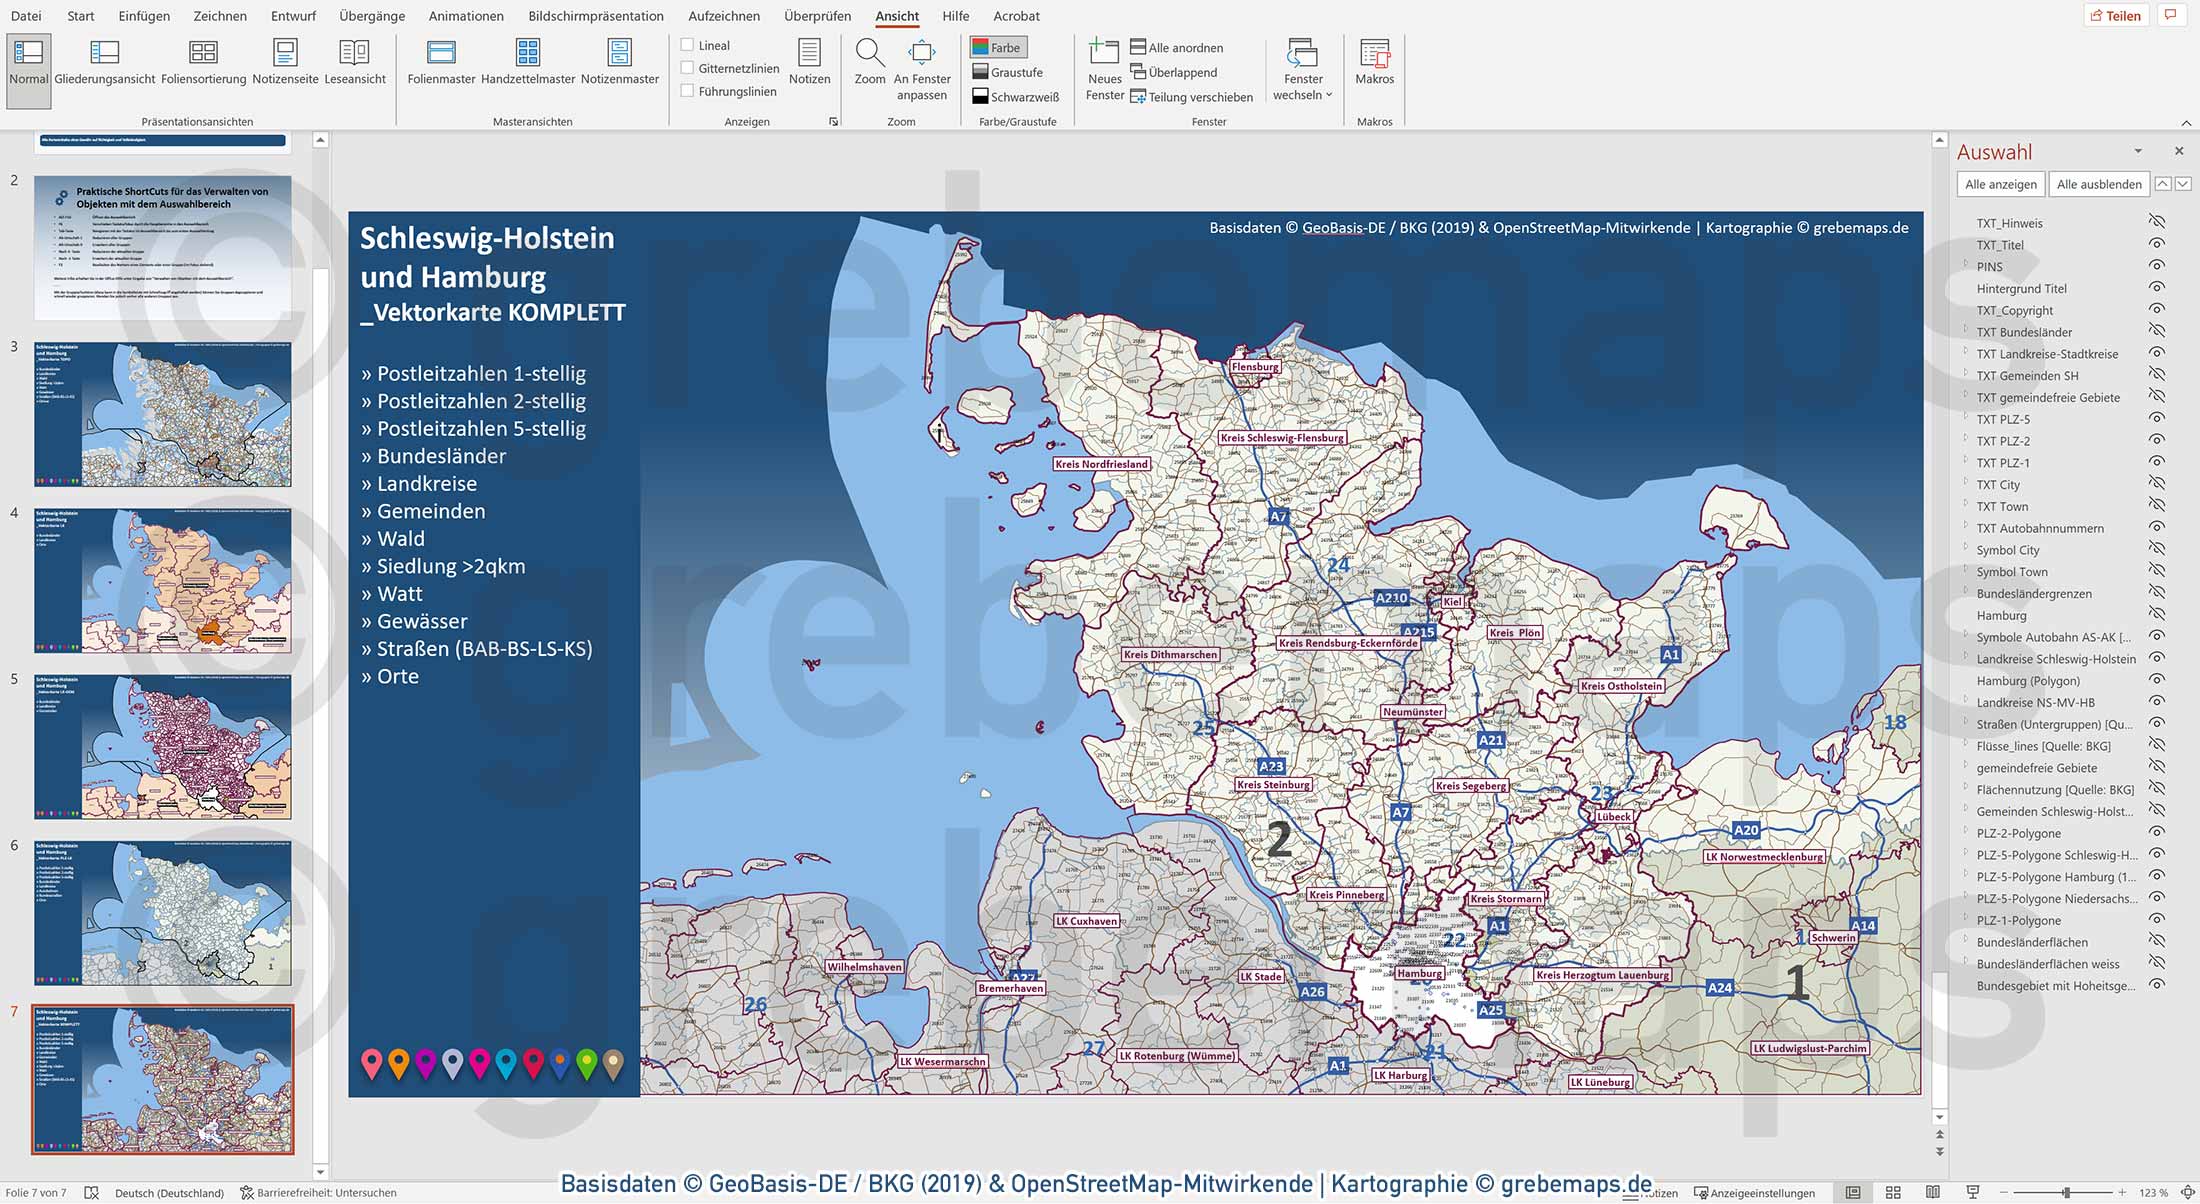This screenshot has width=2200, height=1204.
Task: Open the Entwurf ribbon tab
Action: point(293,16)
